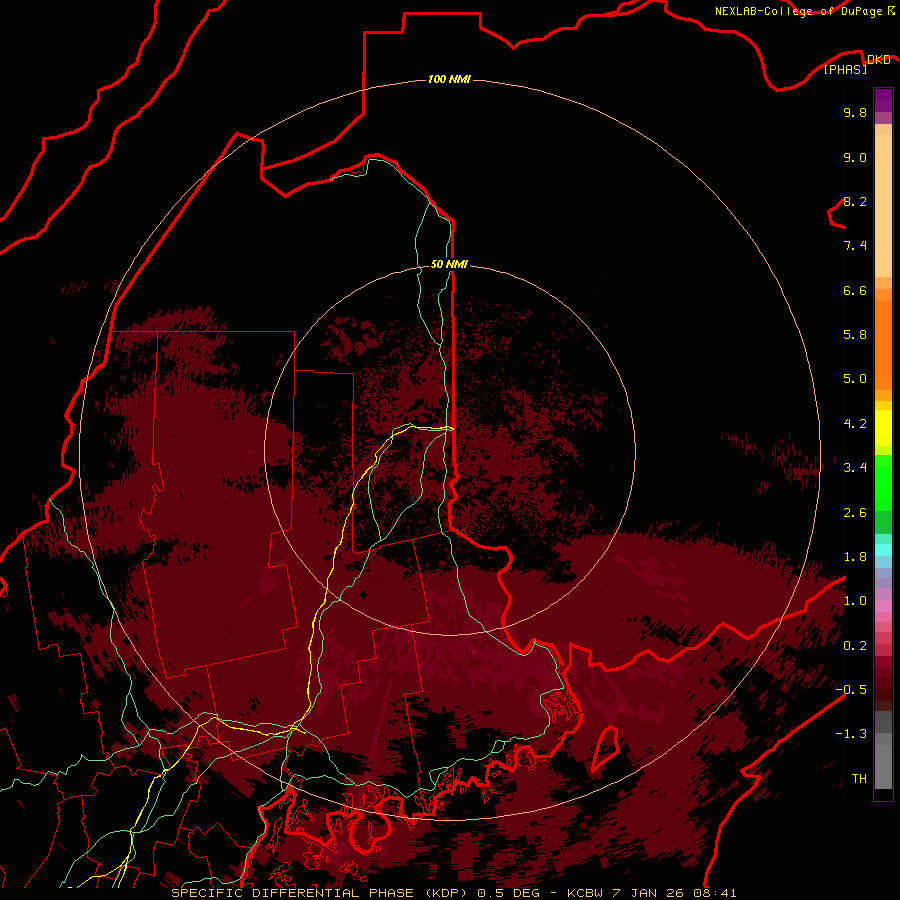Image resolution: width=900 pixels, height=900 pixels.
Task: Pick the peach segment of the color bar
Action: 883,205
